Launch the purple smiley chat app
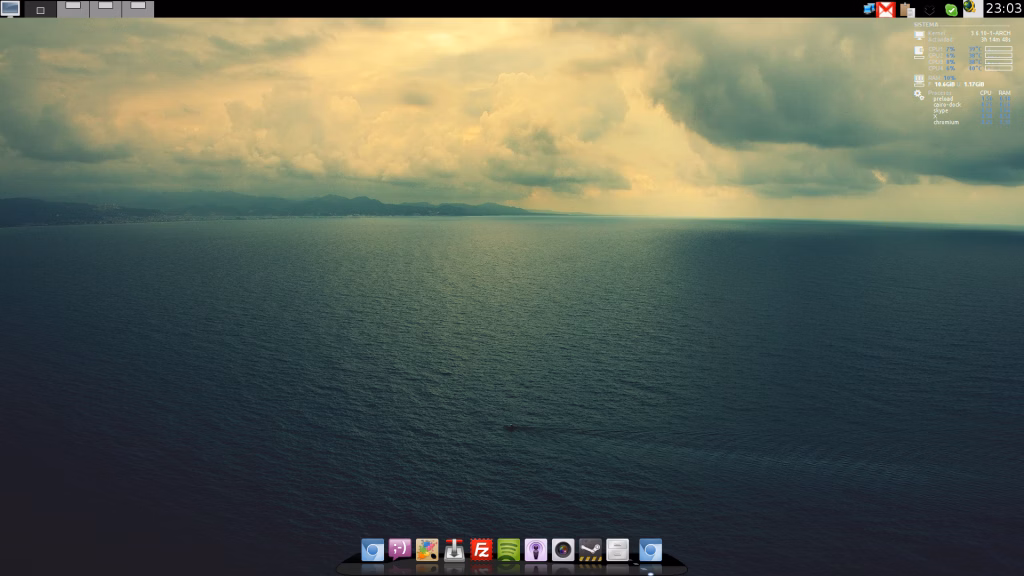This screenshot has height=576, width=1024. [400, 549]
